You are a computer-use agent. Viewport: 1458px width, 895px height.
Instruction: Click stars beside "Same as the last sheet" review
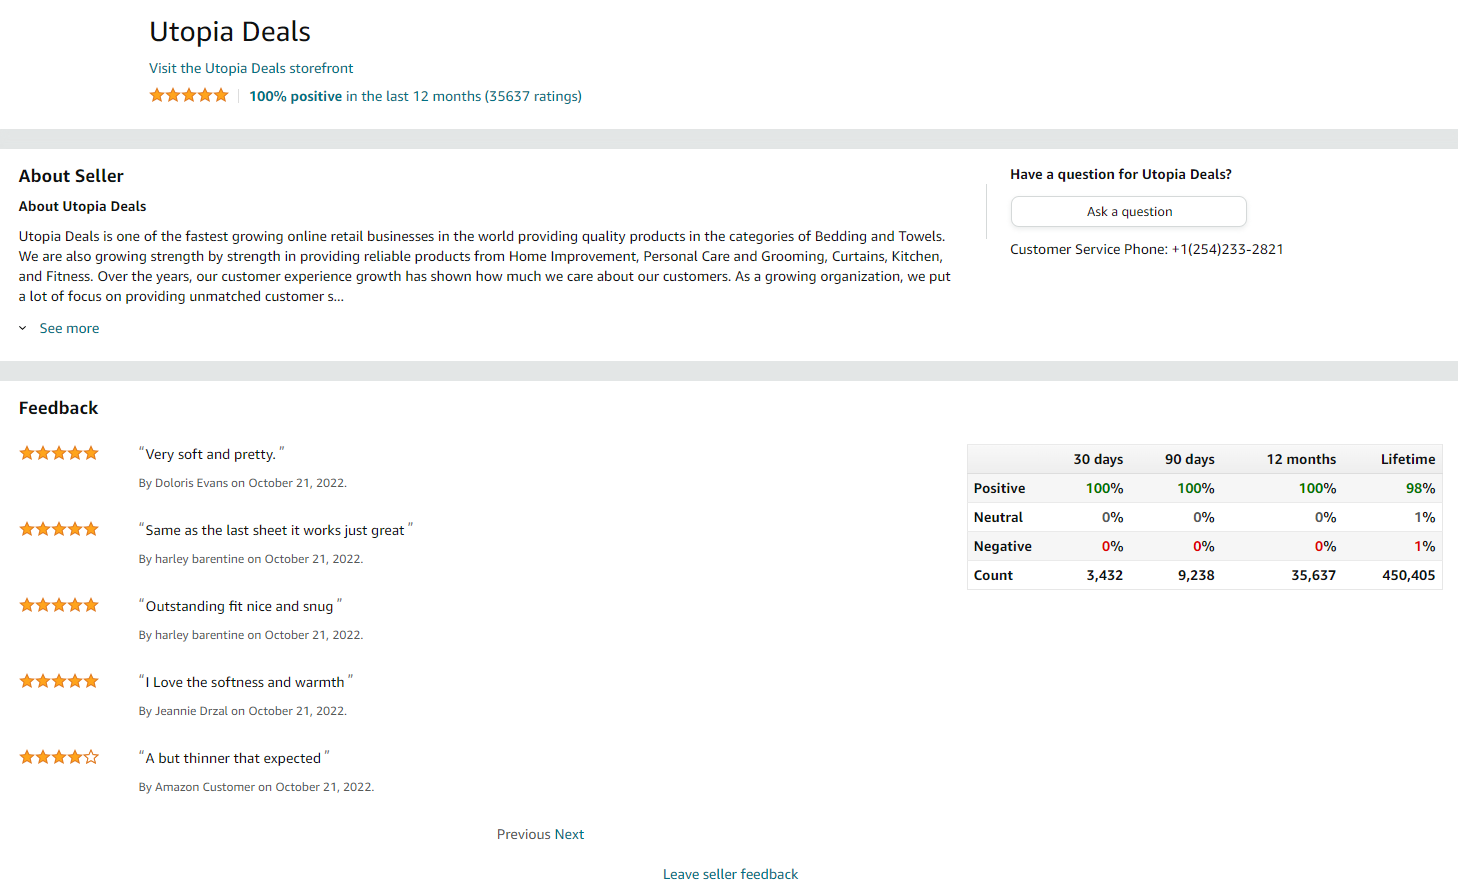(59, 529)
